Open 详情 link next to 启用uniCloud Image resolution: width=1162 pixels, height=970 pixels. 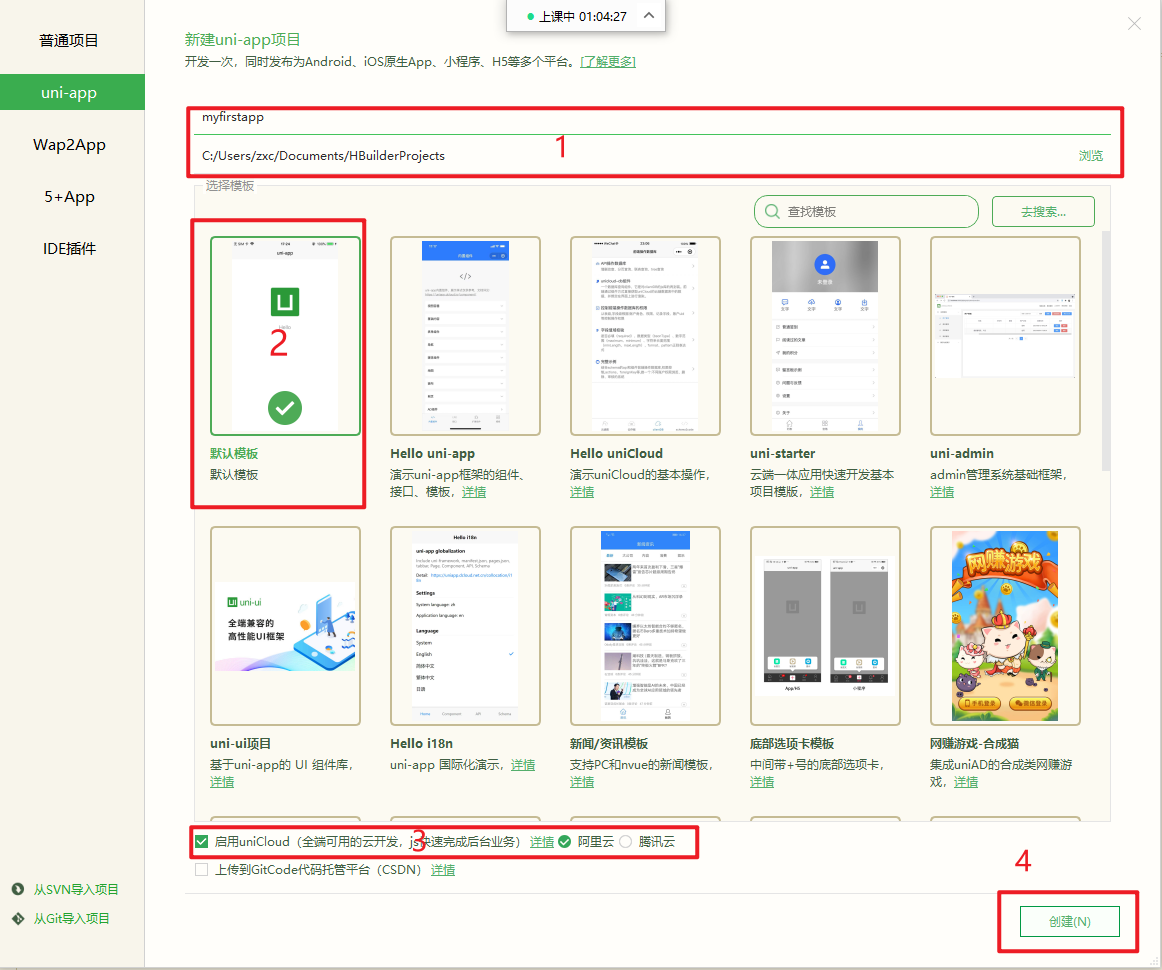(x=542, y=842)
